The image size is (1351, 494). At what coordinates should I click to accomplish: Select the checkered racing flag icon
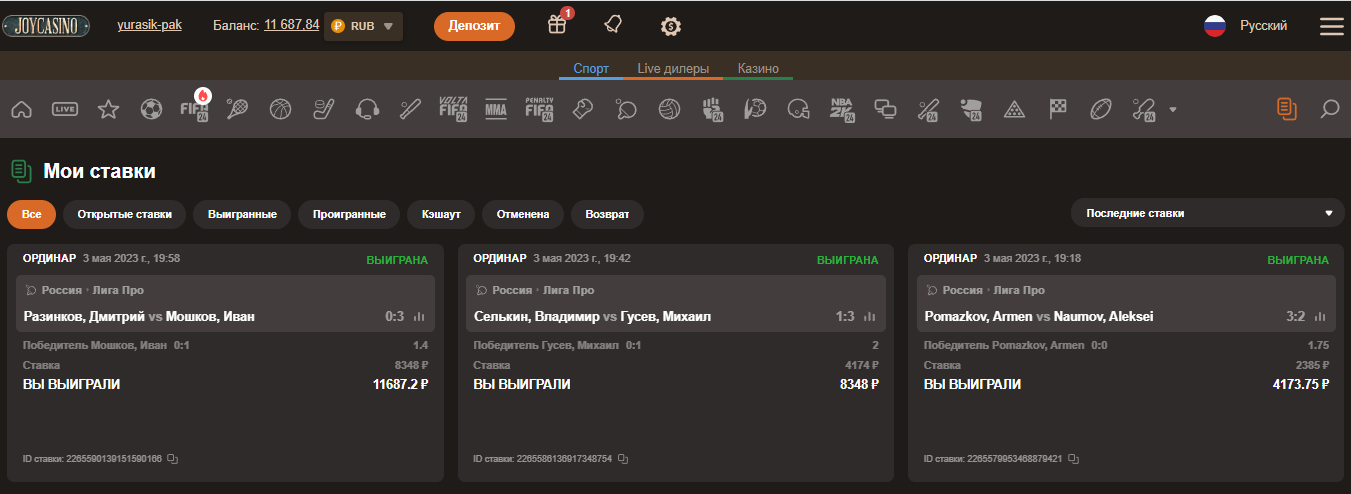(x=1058, y=109)
